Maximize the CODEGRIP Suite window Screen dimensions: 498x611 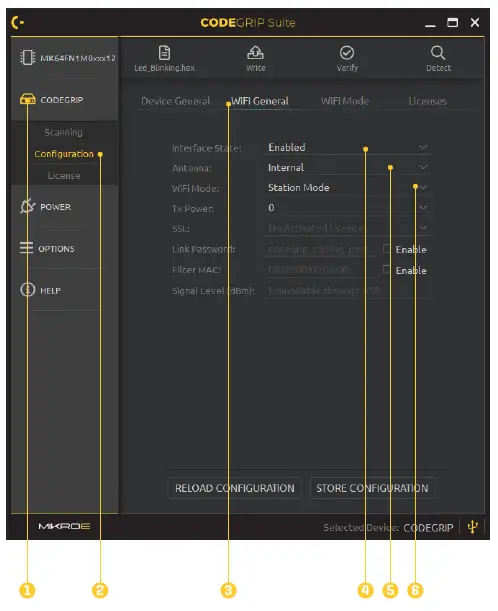[x=452, y=23]
